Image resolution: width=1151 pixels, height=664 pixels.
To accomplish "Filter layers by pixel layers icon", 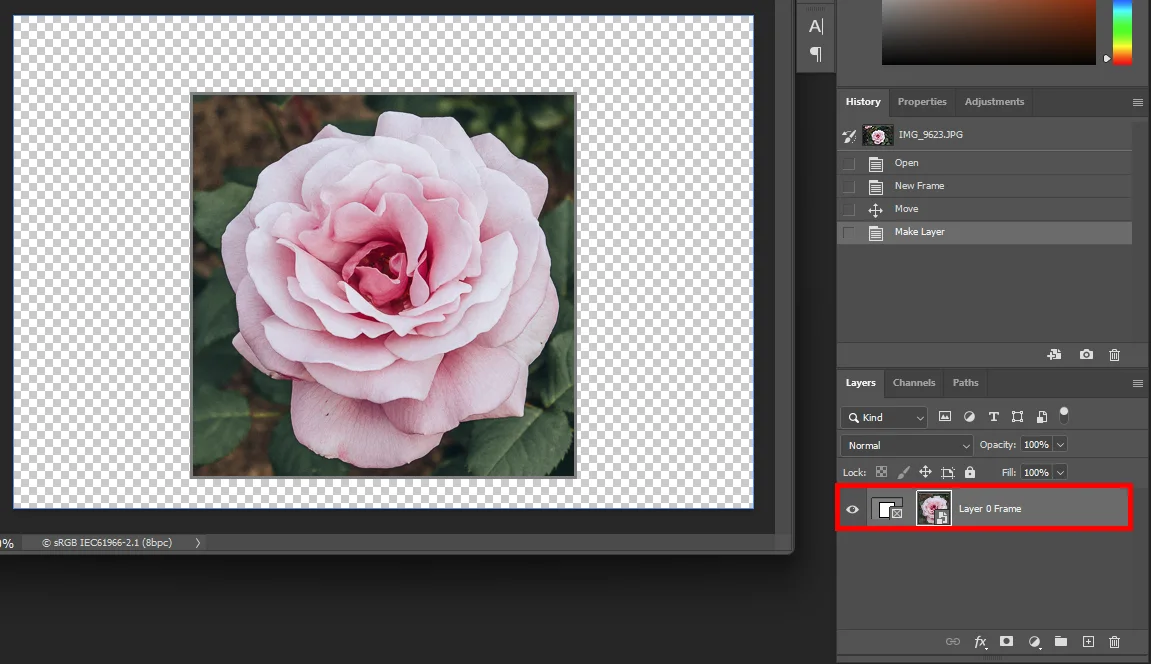I will click(945, 417).
